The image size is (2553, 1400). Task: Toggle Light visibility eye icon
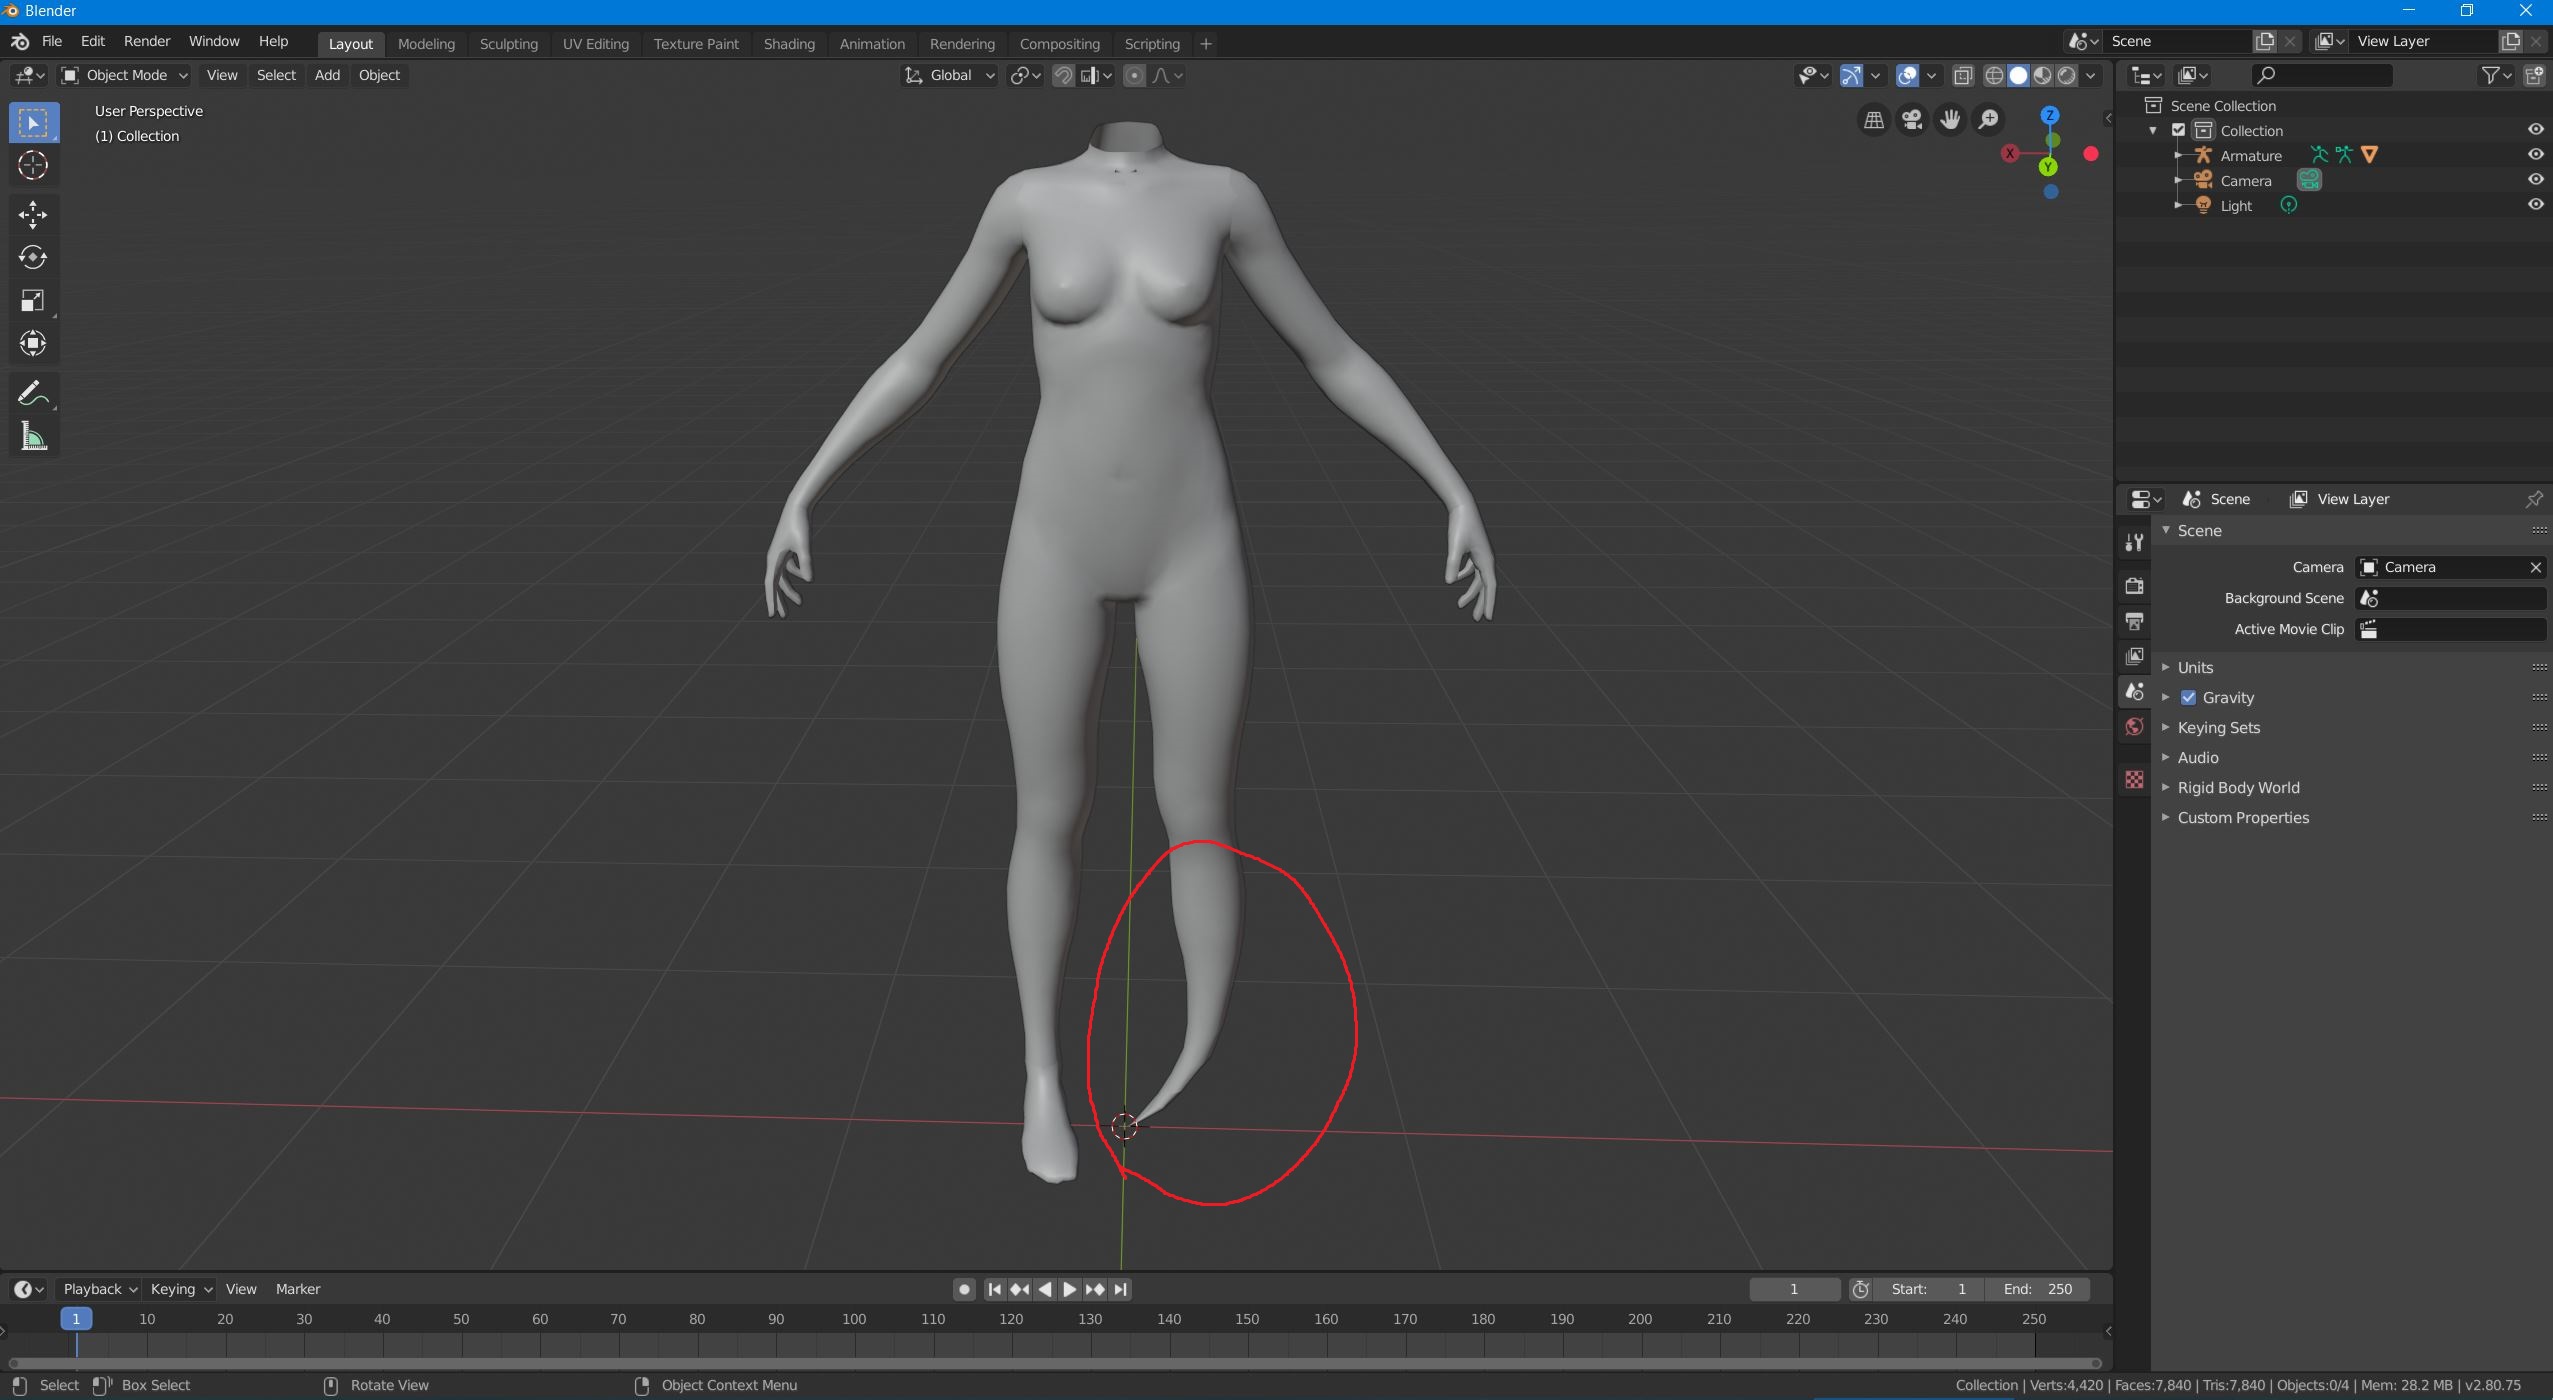(2535, 205)
